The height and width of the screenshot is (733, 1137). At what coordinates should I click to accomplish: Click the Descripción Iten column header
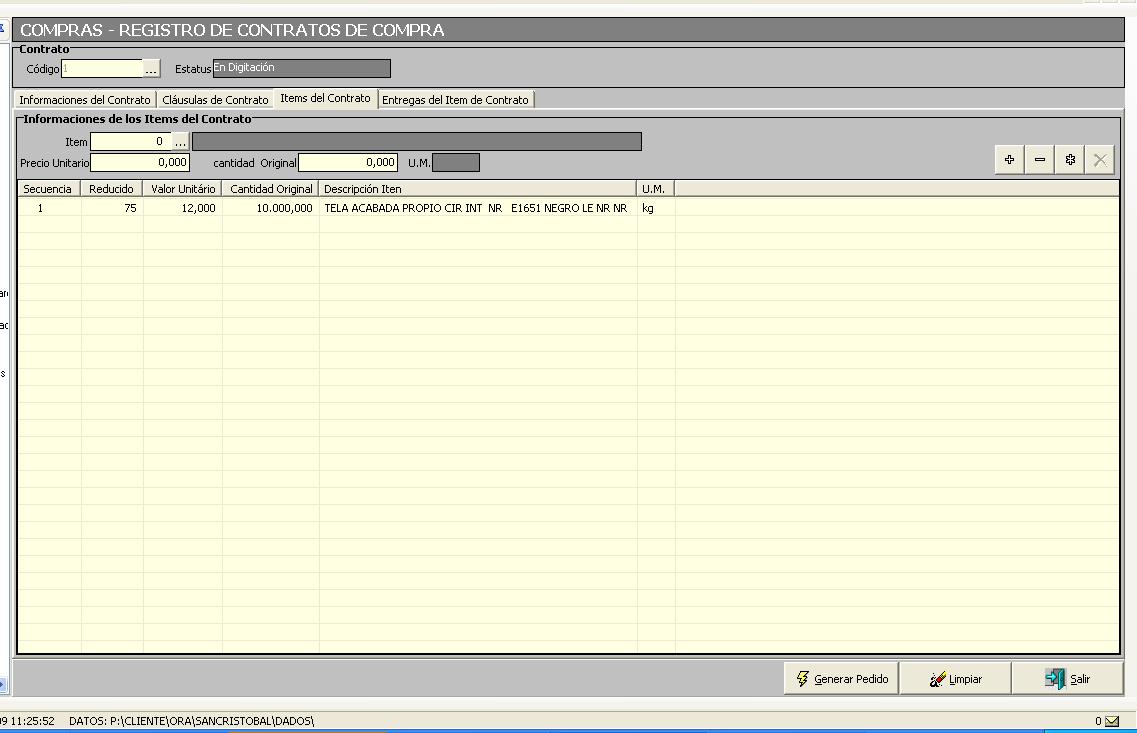[477, 188]
